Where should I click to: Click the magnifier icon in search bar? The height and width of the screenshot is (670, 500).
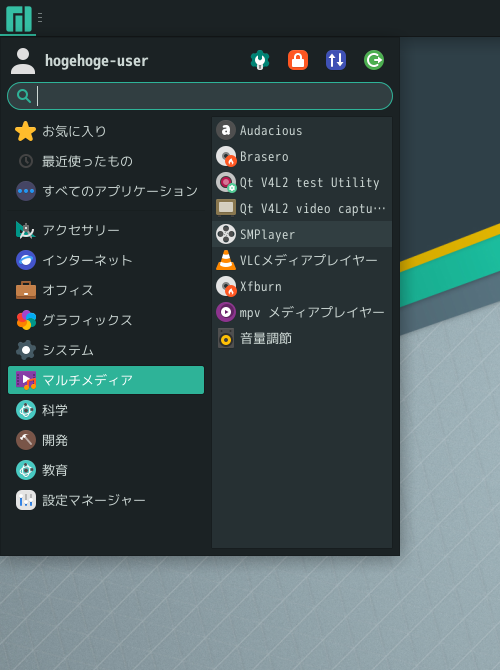tap(24, 96)
